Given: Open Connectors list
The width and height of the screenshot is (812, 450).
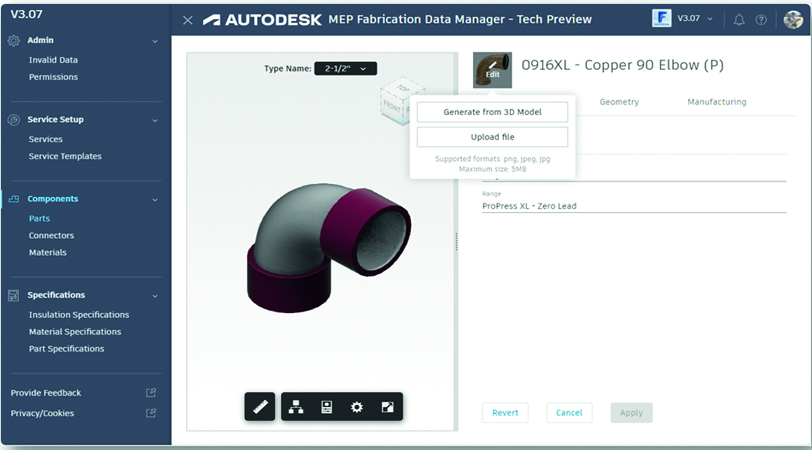Looking at the screenshot, I should (x=51, y=235).
